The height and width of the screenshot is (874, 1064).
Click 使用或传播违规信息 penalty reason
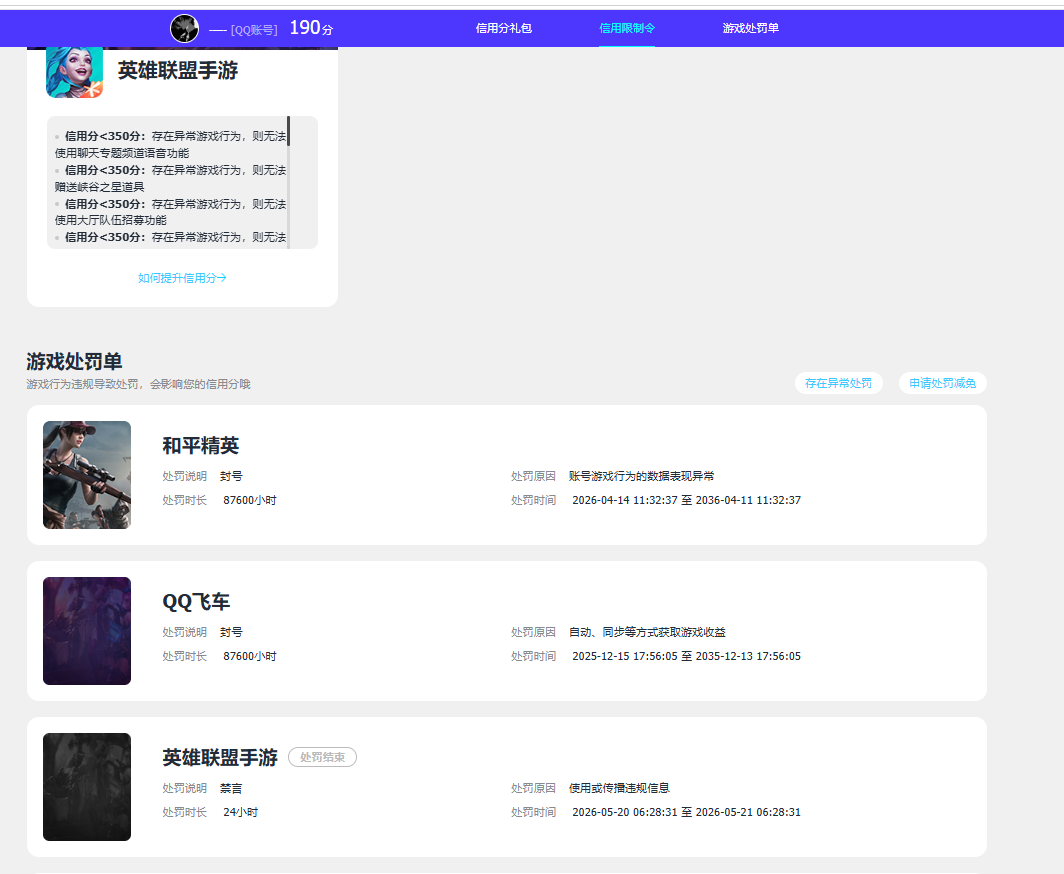click(x=619, y=788)
